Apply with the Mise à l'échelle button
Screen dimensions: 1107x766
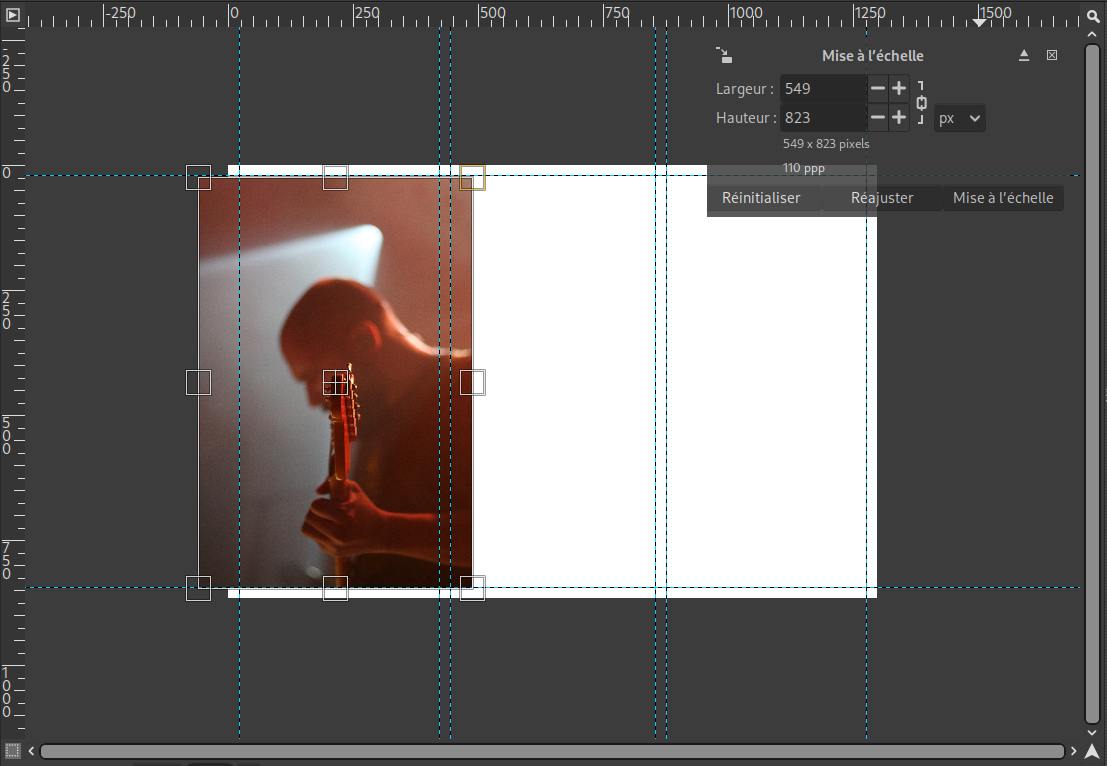coord(1003,198)
